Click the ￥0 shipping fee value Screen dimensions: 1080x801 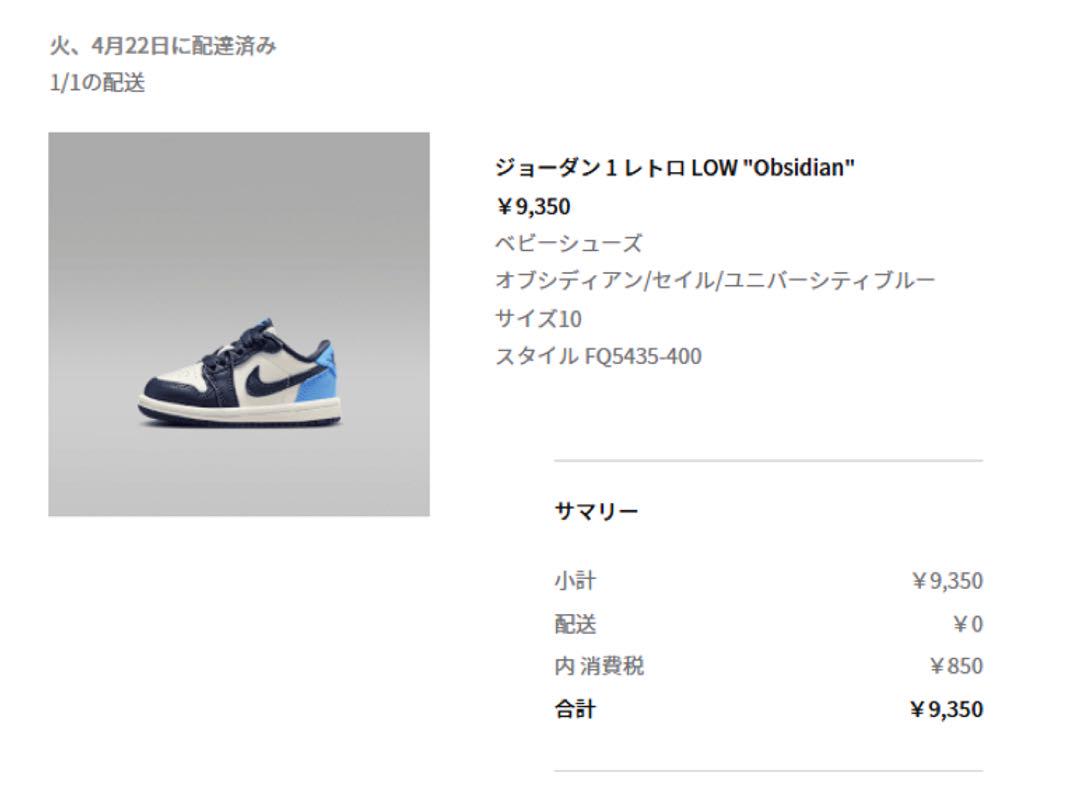coord(968,624)
